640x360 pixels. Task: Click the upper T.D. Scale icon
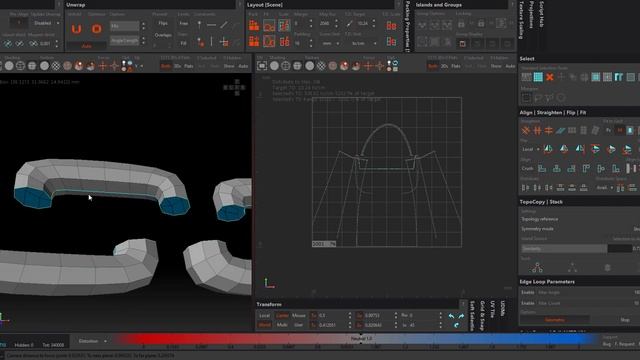391,26
